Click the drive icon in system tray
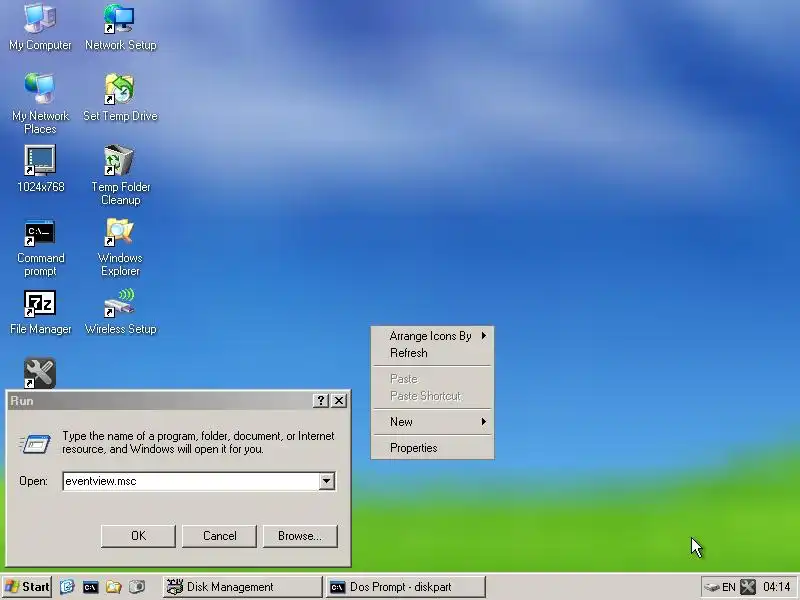The image size is (800, 600). (711, 587)
